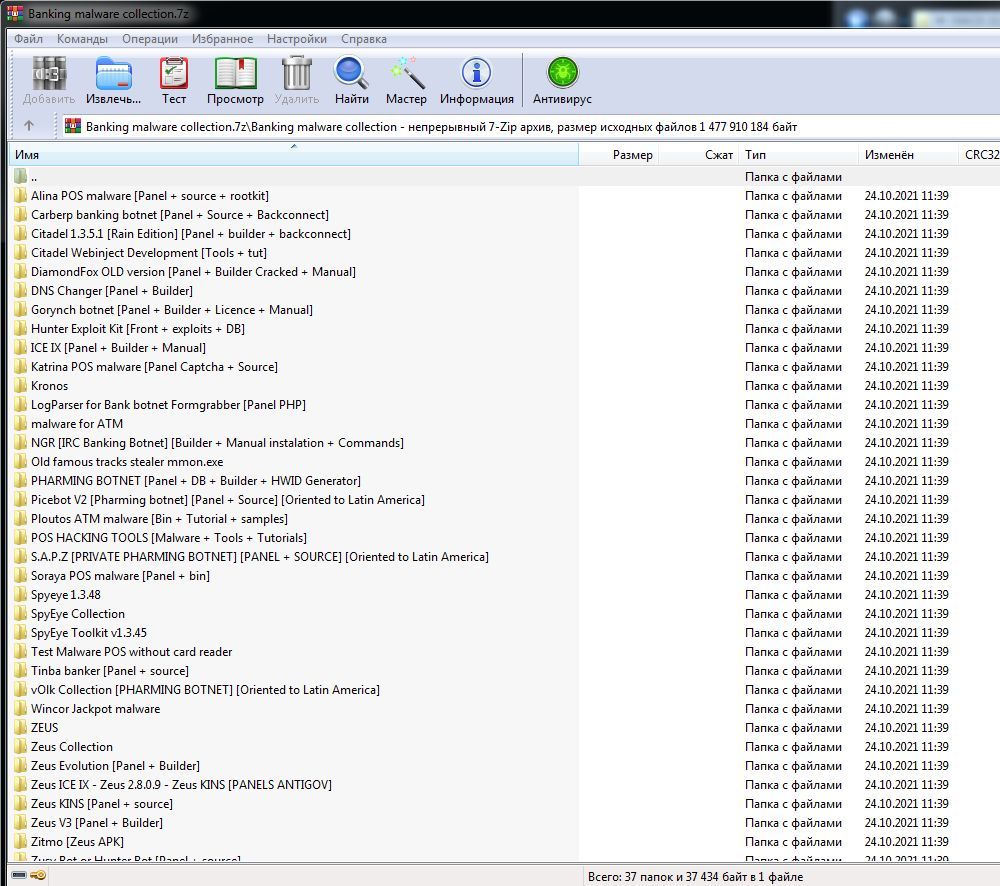Select Citadel Webinject Development folder

[x=149, y=253]
